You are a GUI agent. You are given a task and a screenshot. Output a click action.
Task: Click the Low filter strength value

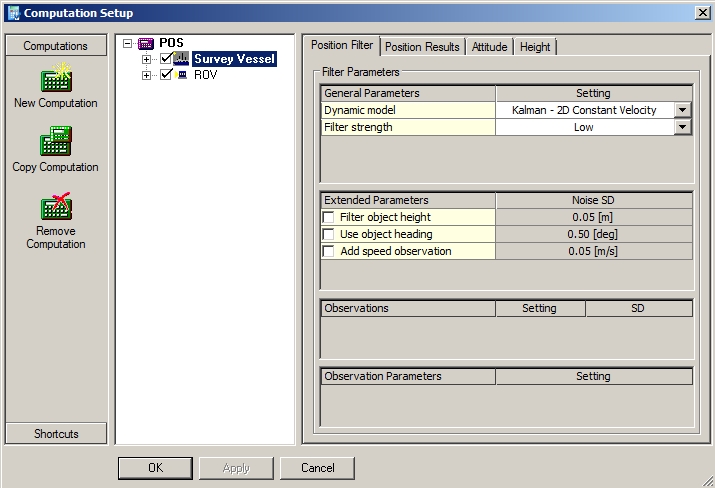click(x=584, y=127)
